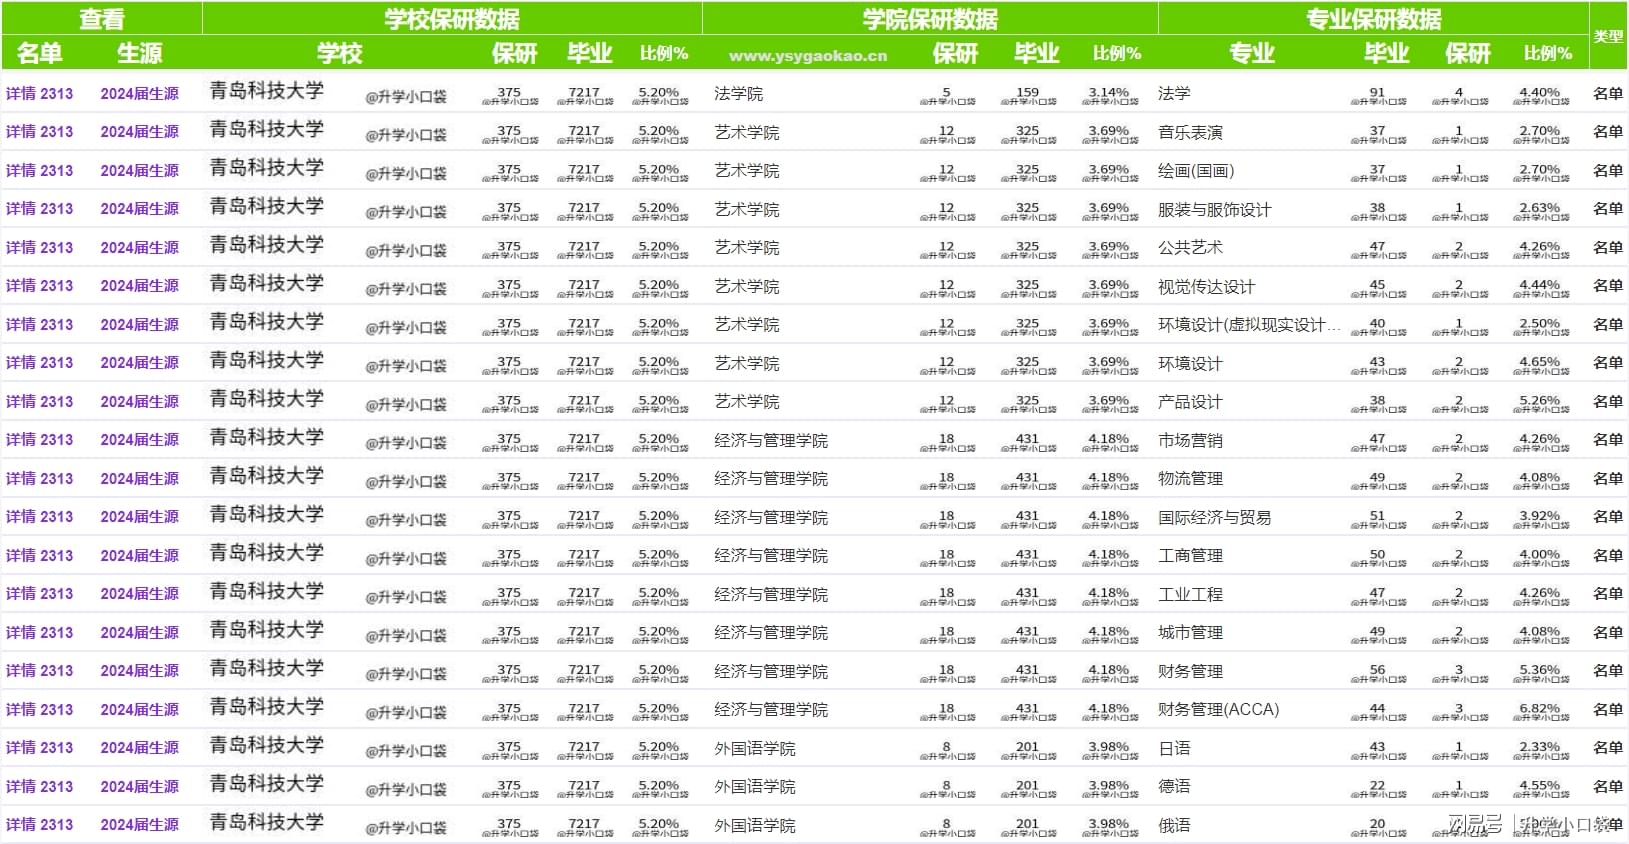Select the 6.82% ratio value
The height and width of the screenshot is (844, 1629).
tap(1539, 708)
